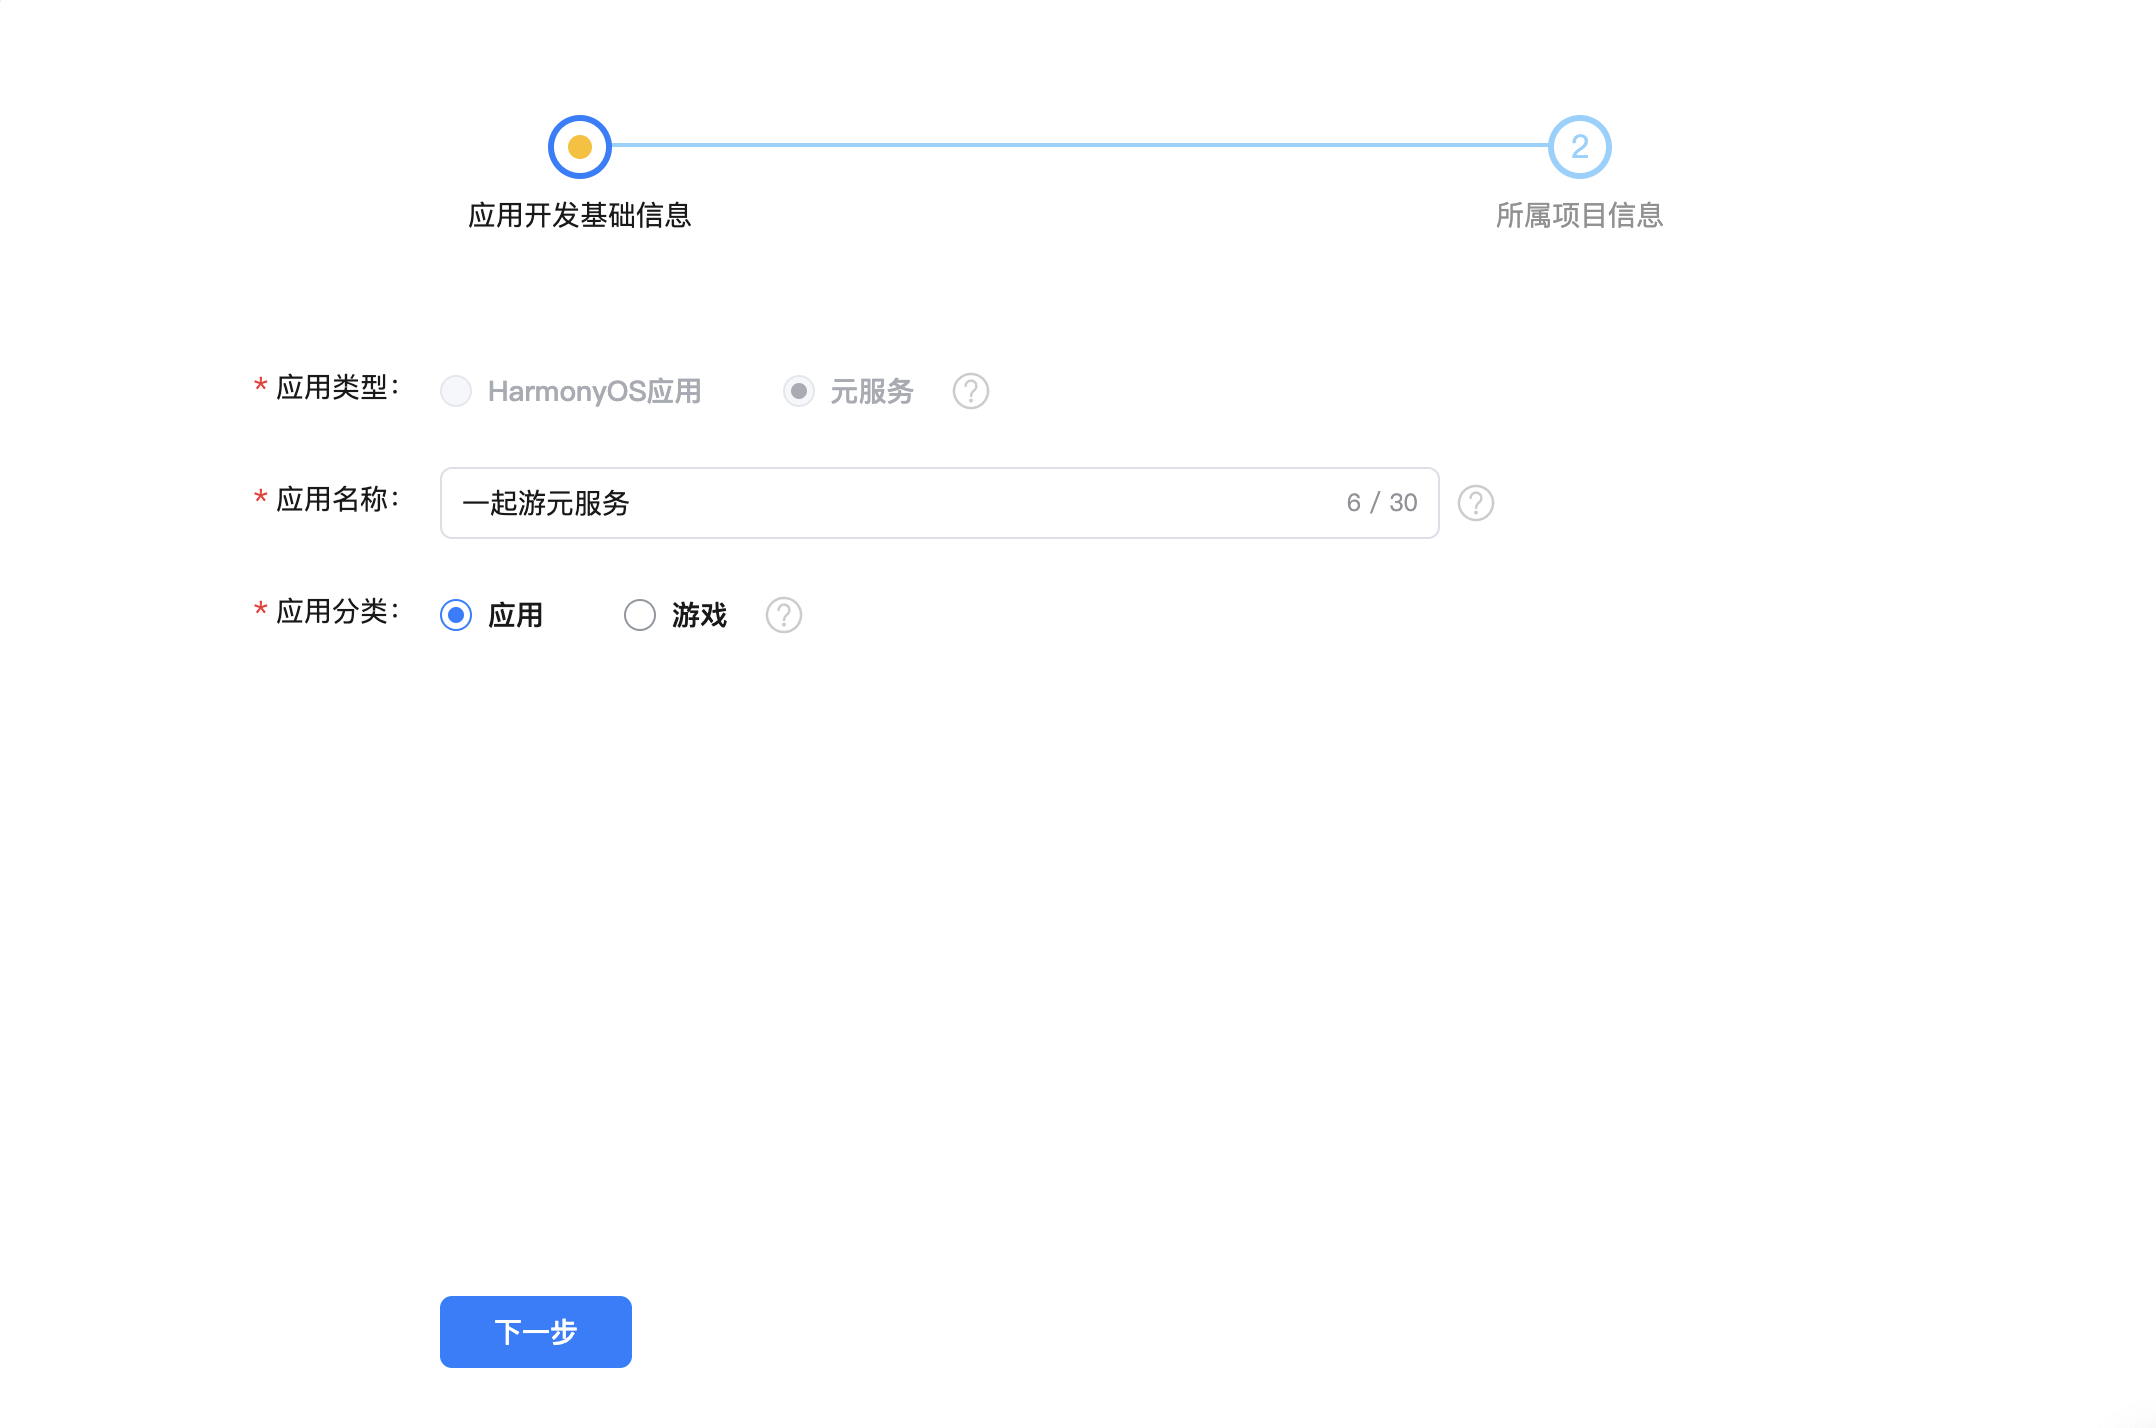
Task: Click the 下一步 next button
Action: 535,1331
